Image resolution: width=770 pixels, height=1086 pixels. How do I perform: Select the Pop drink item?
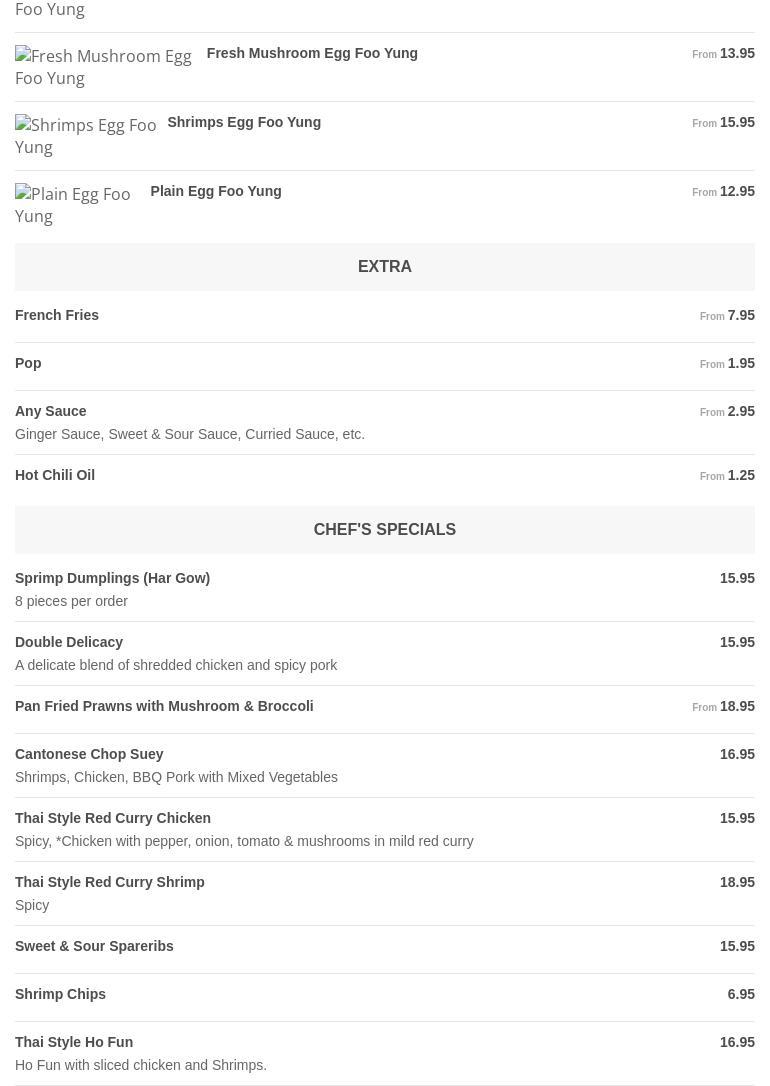coord(28,363)
